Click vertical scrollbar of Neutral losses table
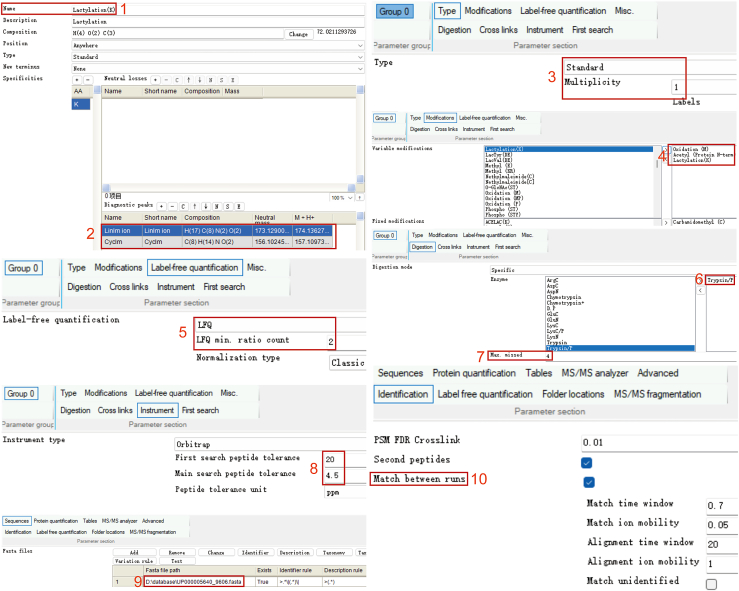The width and height of the screenshot is (739, 591). (361, 134)
